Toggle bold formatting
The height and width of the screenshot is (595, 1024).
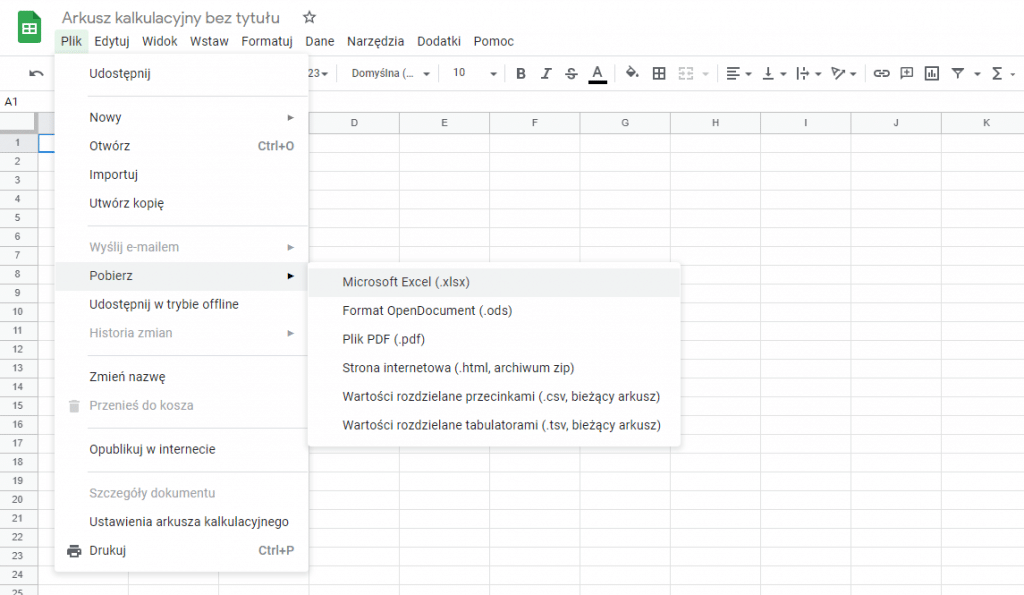520,73
